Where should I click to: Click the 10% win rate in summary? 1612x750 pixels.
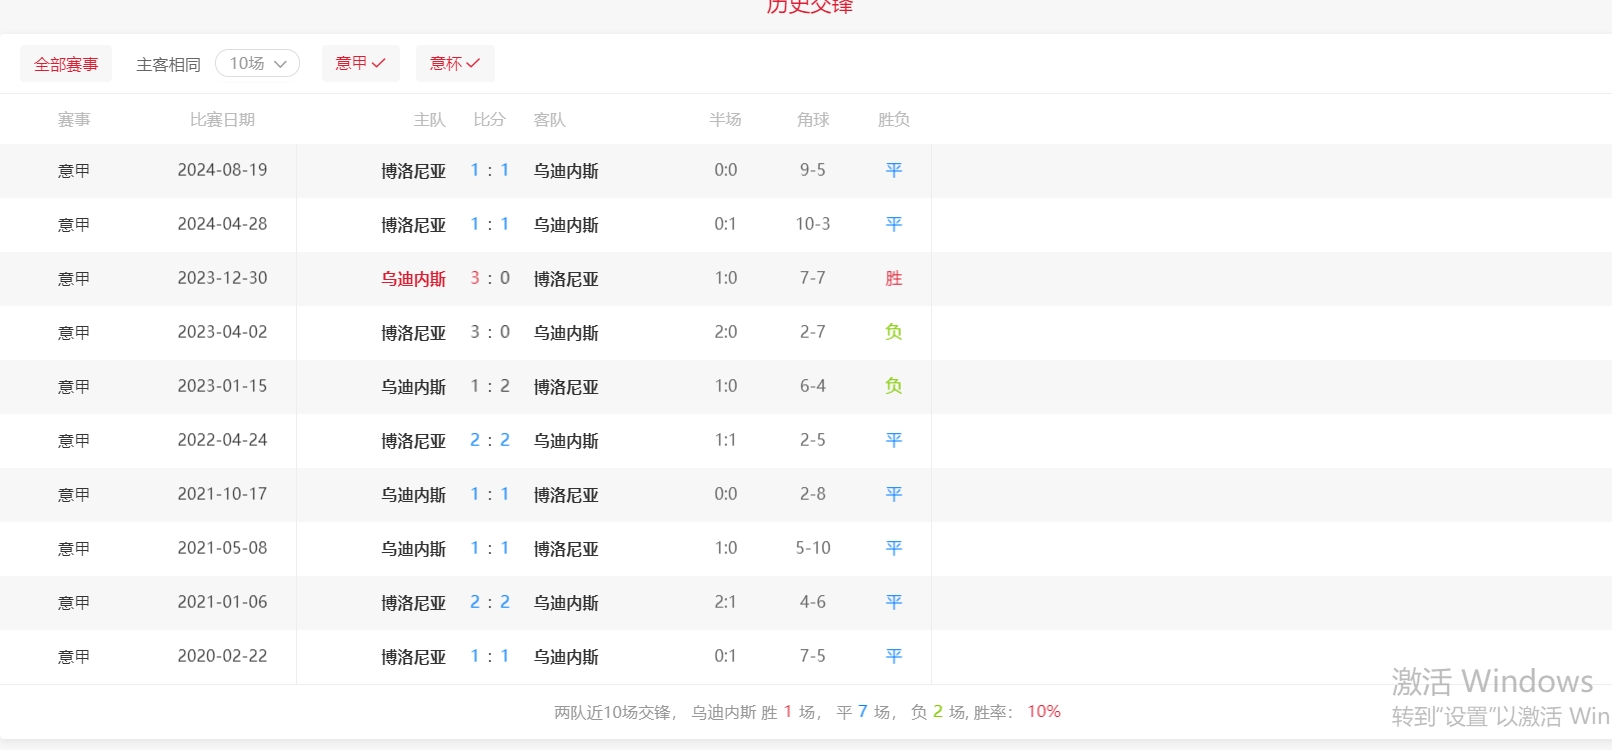click(1043, 712)
